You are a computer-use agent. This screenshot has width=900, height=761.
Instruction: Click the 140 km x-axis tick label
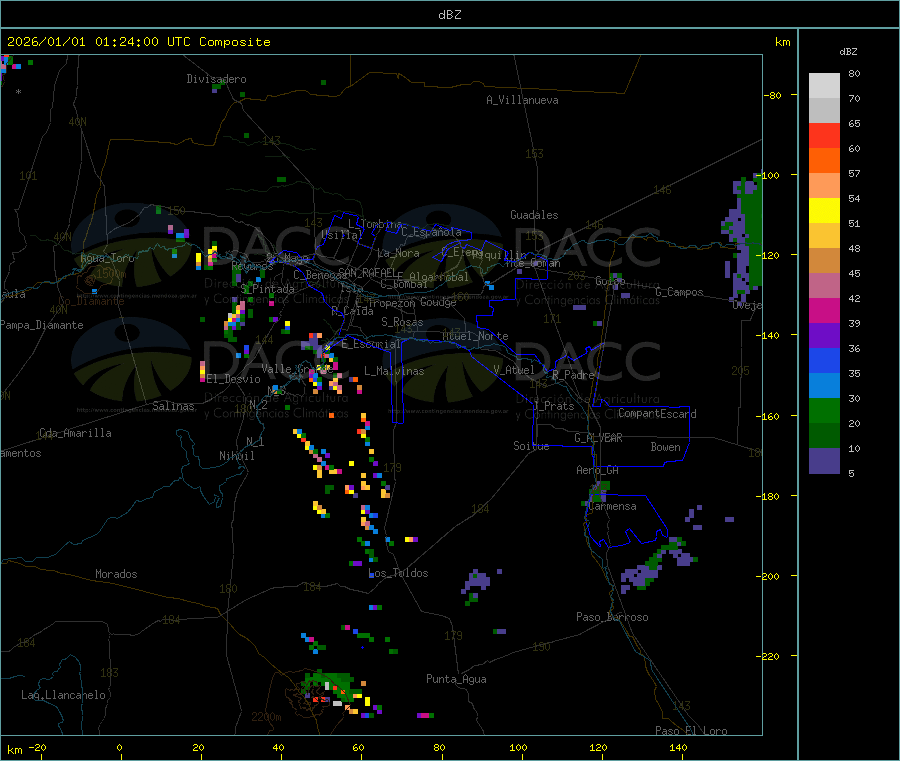click(678, 747)
